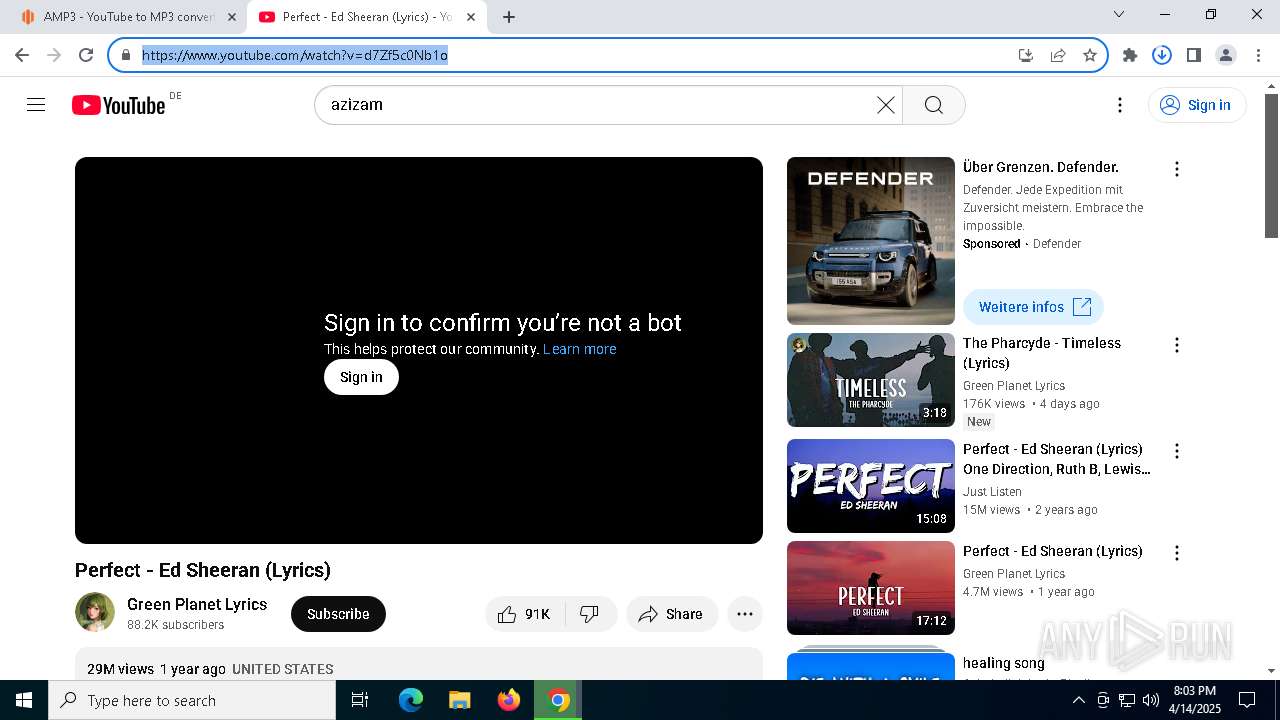This screenshot has width=1280, height=720.
Task: Open Defender ad thumbnail
Action: tap(871, 241)
